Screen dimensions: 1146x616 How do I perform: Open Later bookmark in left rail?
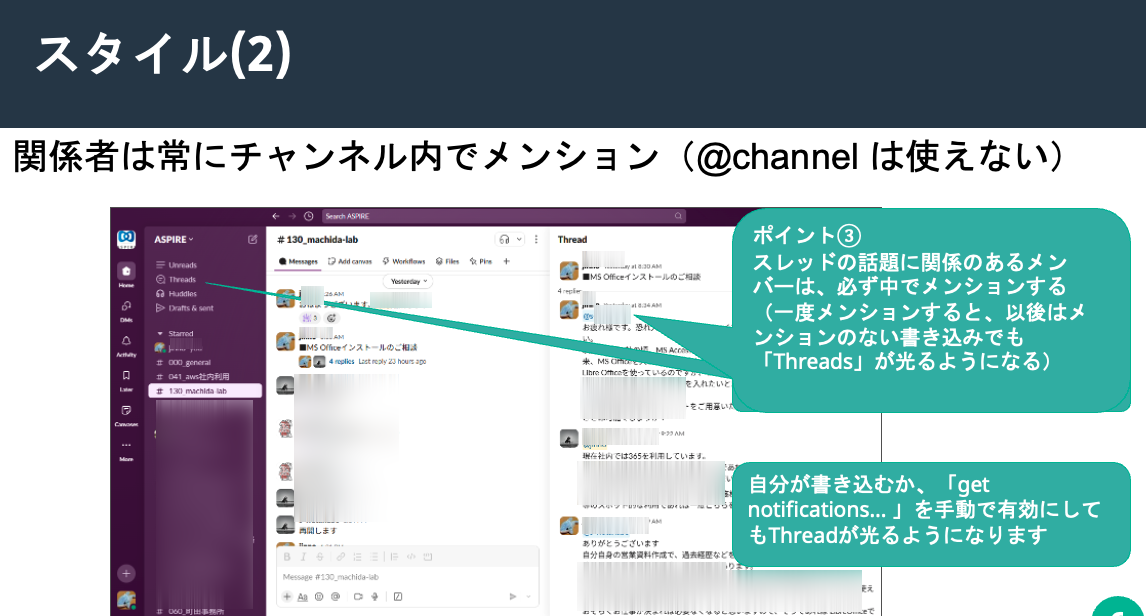click(126, 379)
